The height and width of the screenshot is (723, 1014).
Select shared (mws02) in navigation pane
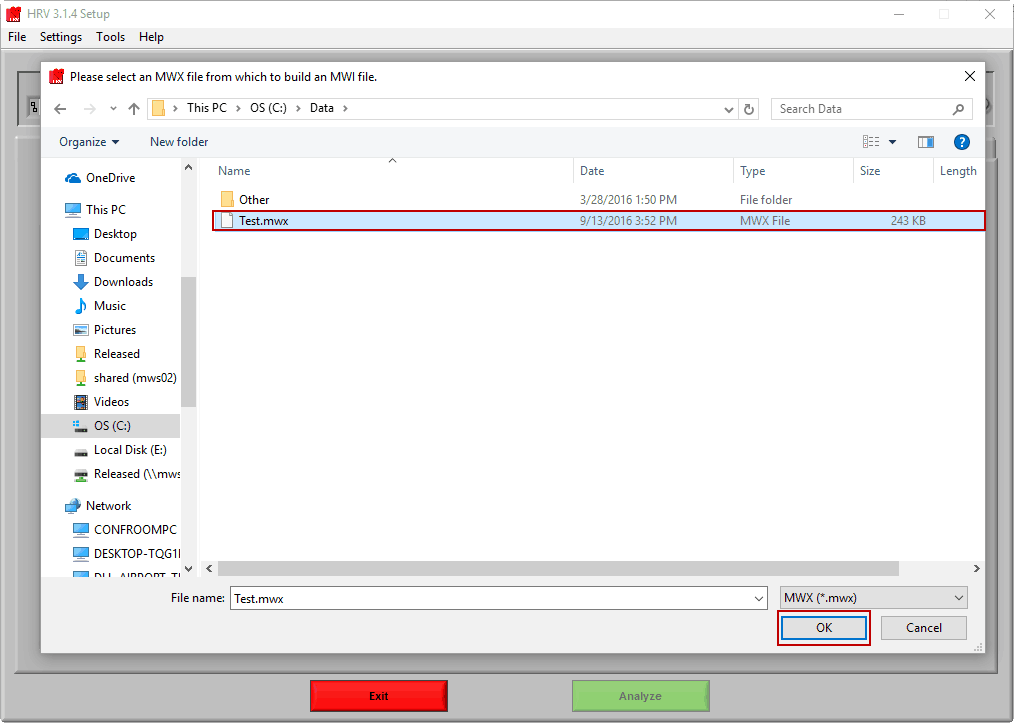(135, 378)
